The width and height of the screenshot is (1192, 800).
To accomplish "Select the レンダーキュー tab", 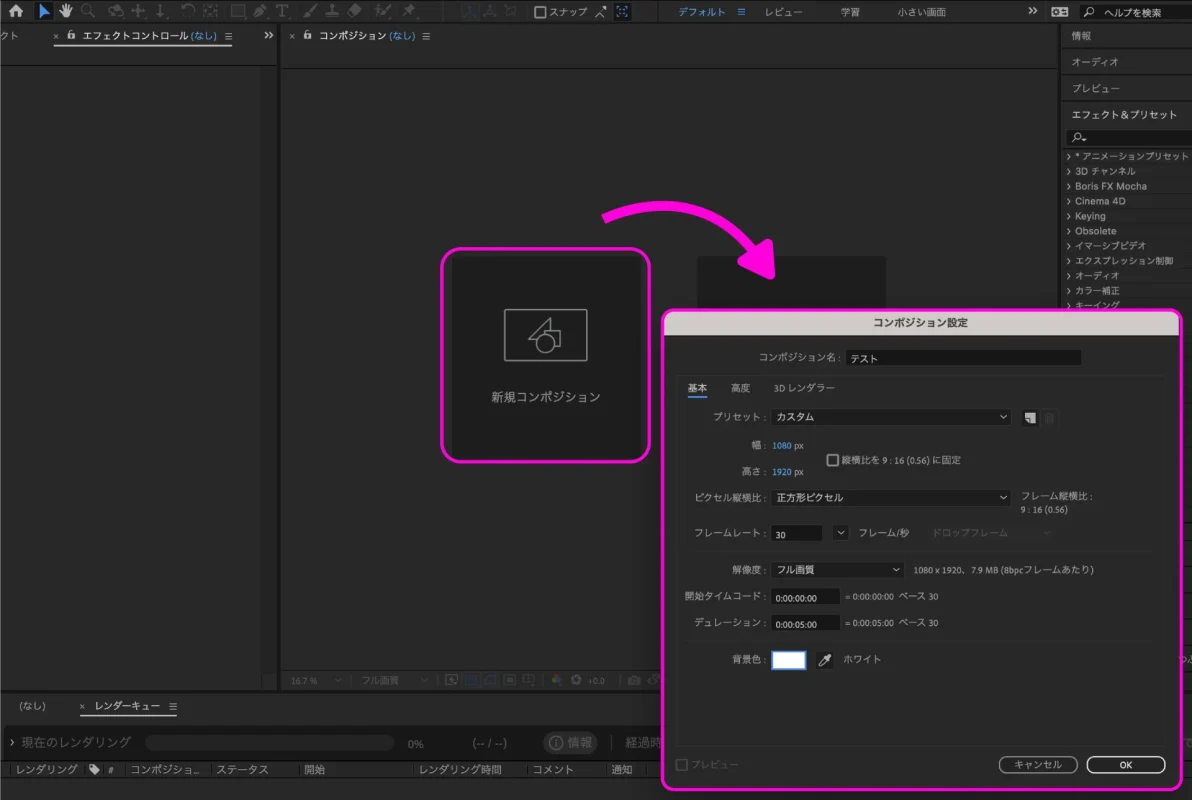I will click(127, 706).
